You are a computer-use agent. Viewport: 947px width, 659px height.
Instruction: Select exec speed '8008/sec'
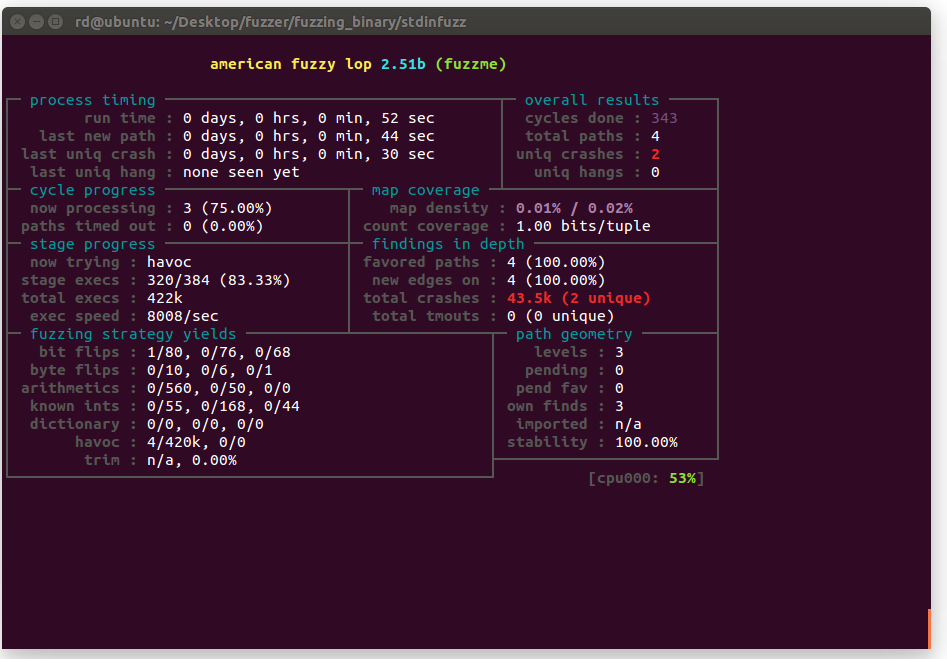[182, 317]
